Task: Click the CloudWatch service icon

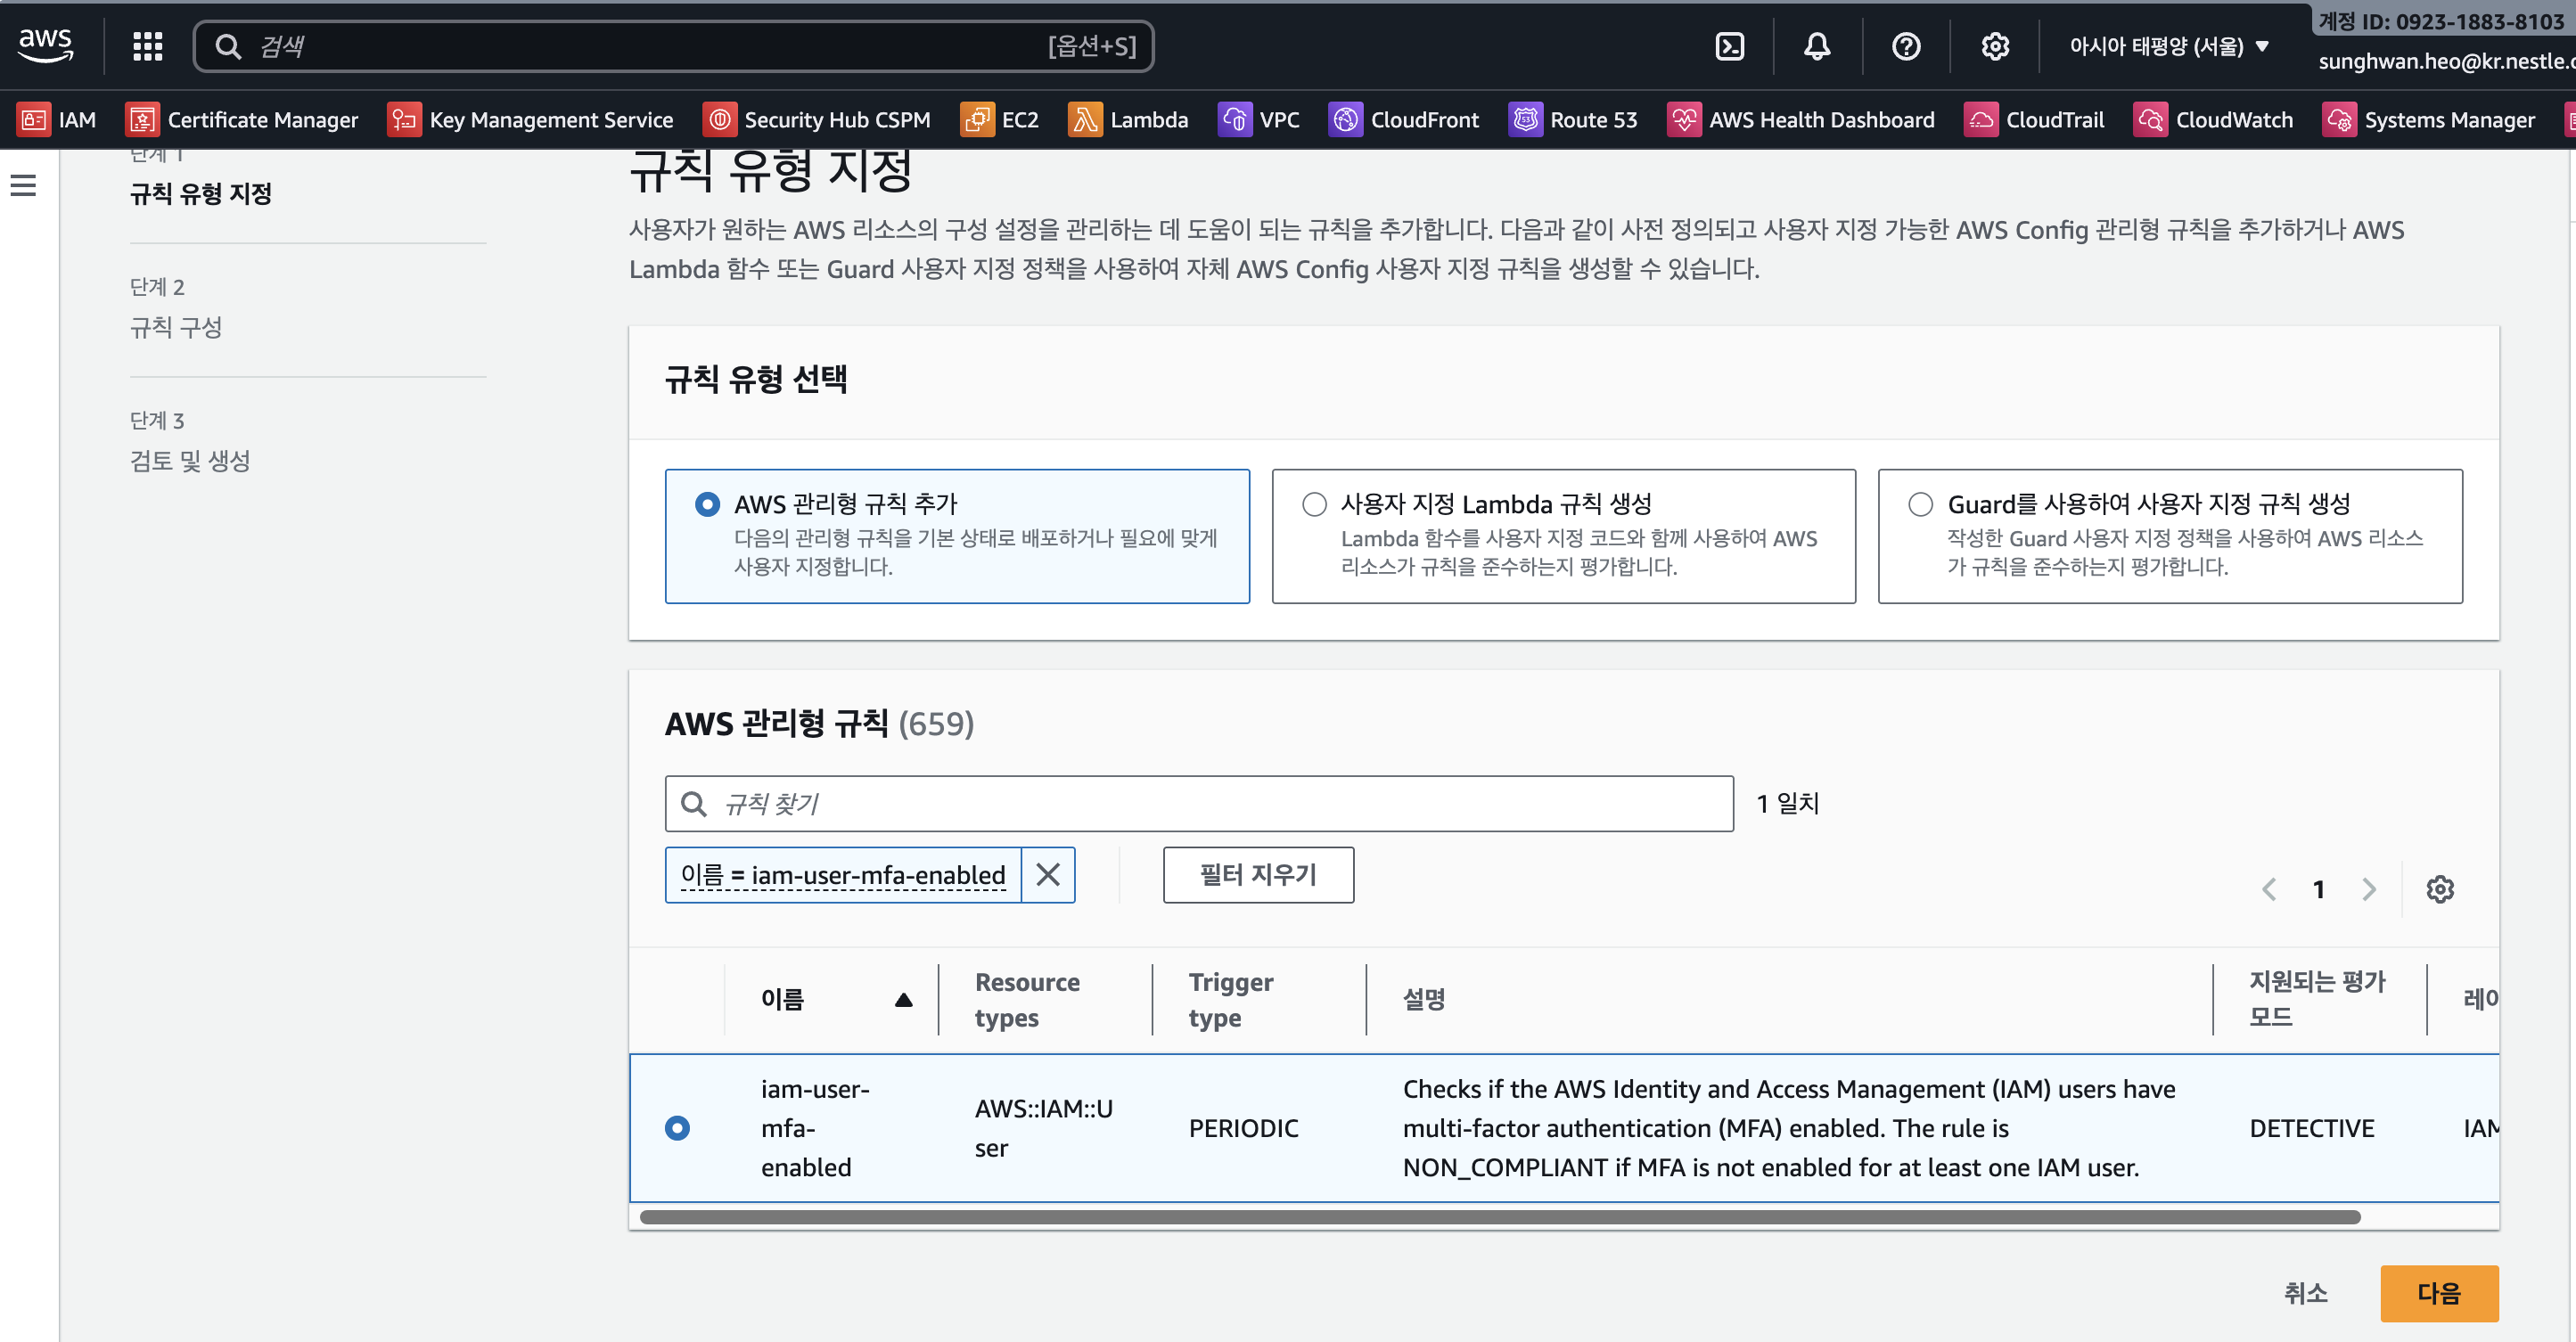Action: pyautogui.click(x=2151, y=120)
